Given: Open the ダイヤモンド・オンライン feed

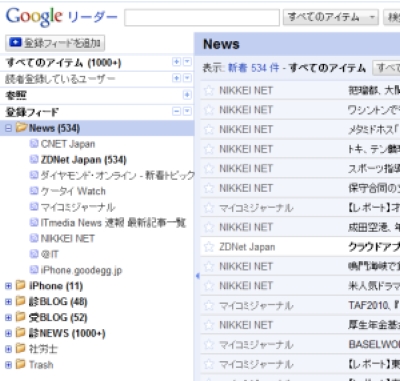Looking at the screenshot, I should (117, 175).
